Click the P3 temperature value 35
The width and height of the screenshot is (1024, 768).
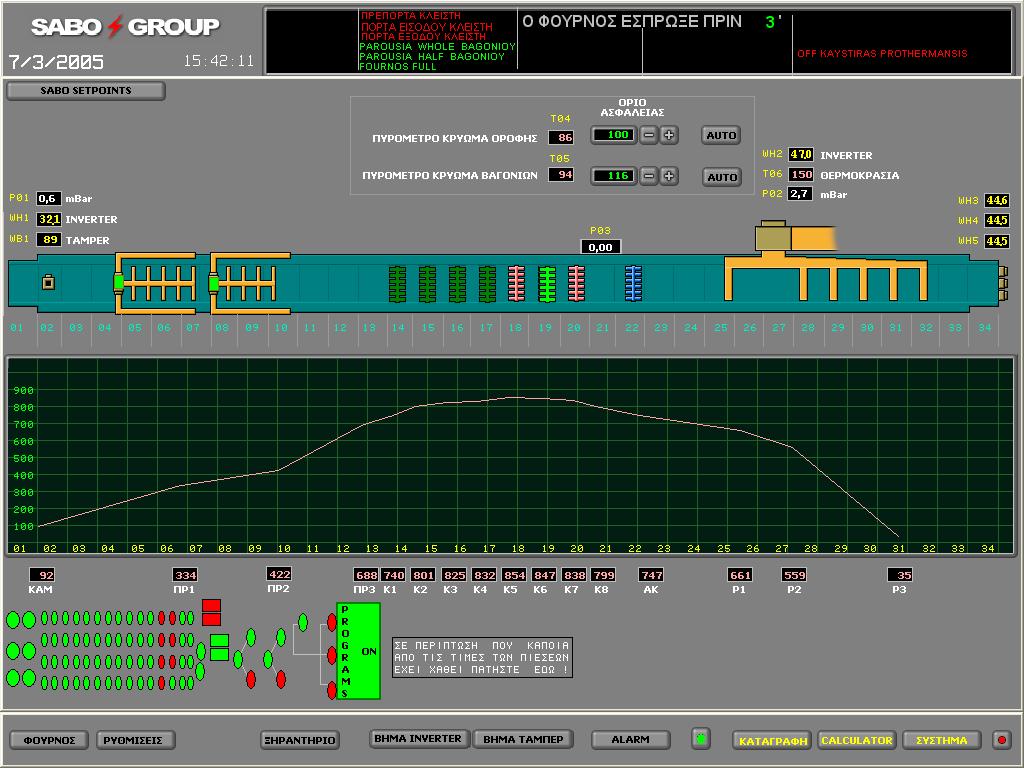900,575
